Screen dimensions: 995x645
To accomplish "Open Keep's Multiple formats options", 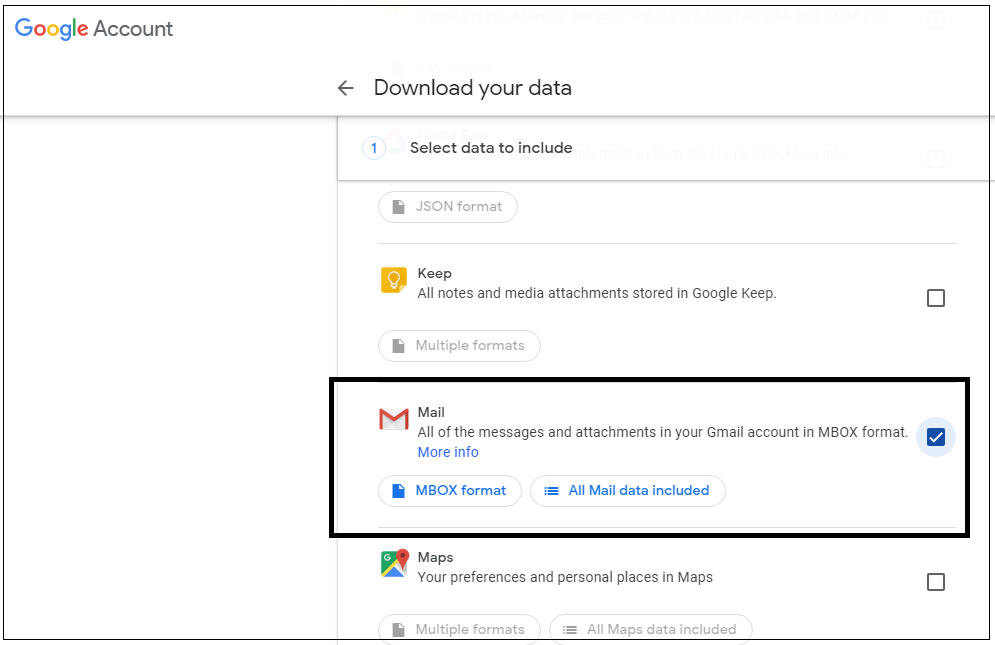I will coord(459,346).
